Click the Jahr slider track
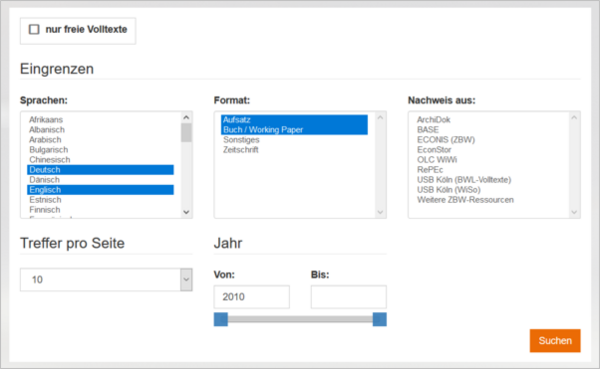This screenshot has height=369, width=600. pyautogui.click(x=300, y=319)
